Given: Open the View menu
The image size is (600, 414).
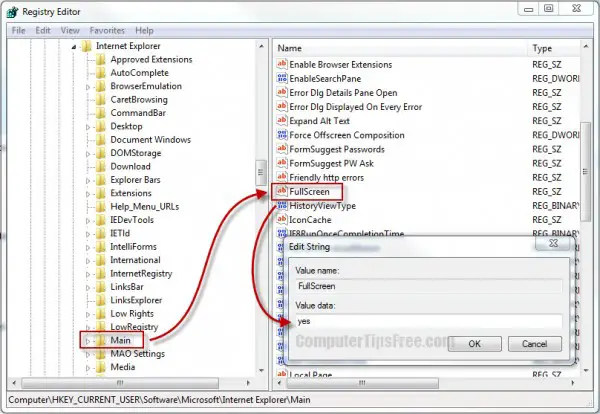Looking at the screenshot, I should pos(70,30).
